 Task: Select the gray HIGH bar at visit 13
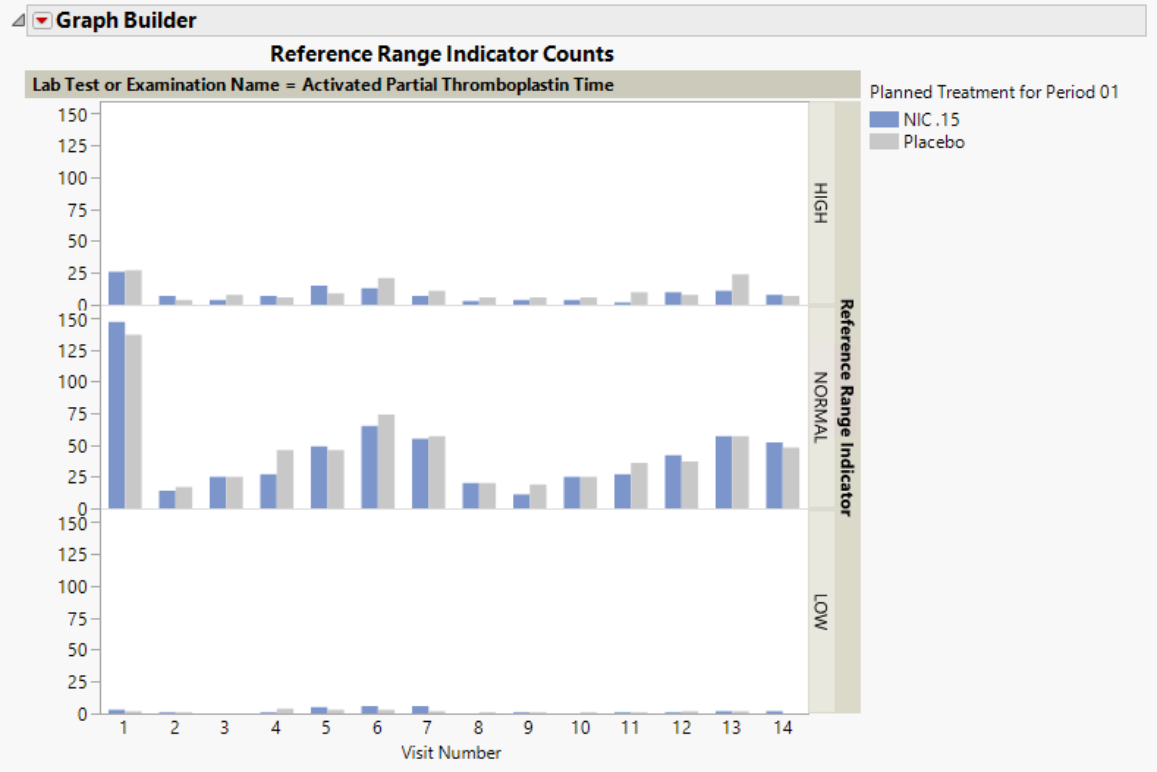tap(740, 289)
